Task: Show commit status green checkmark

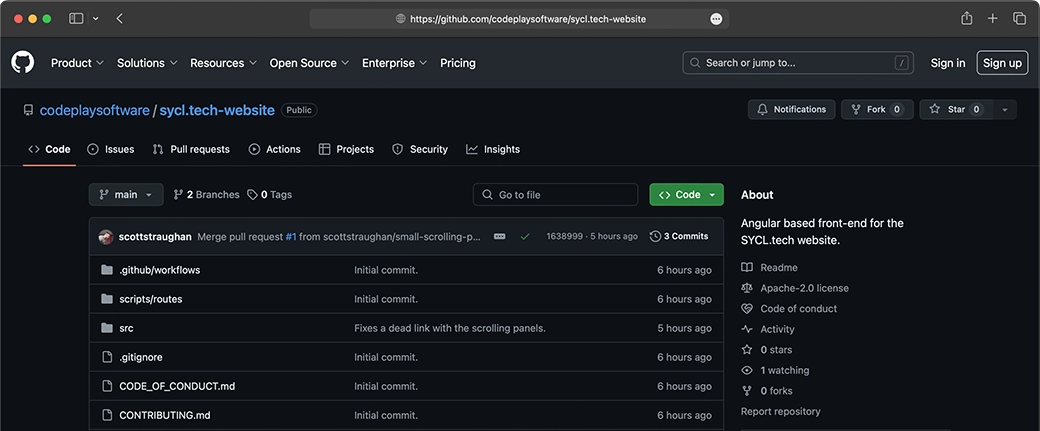Action: [525, 237]
